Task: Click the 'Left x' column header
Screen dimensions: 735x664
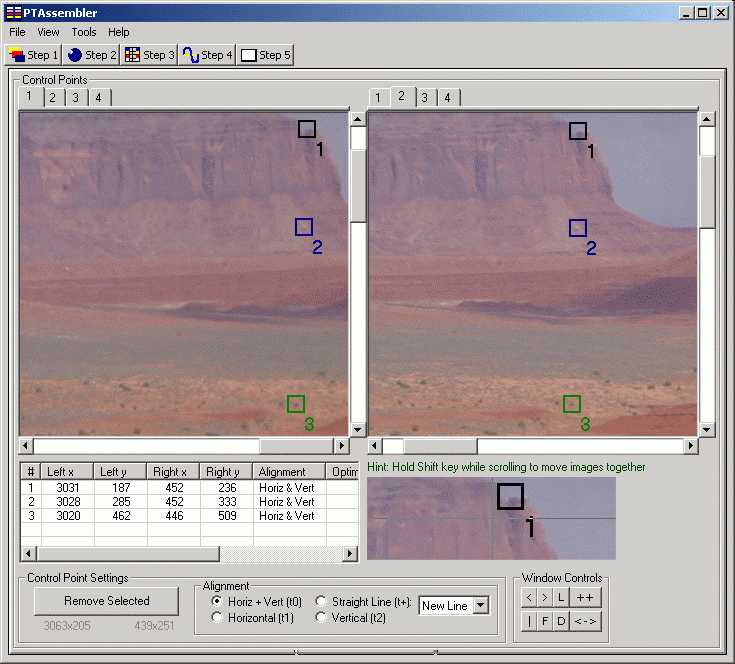Action: tap(68, 471)
